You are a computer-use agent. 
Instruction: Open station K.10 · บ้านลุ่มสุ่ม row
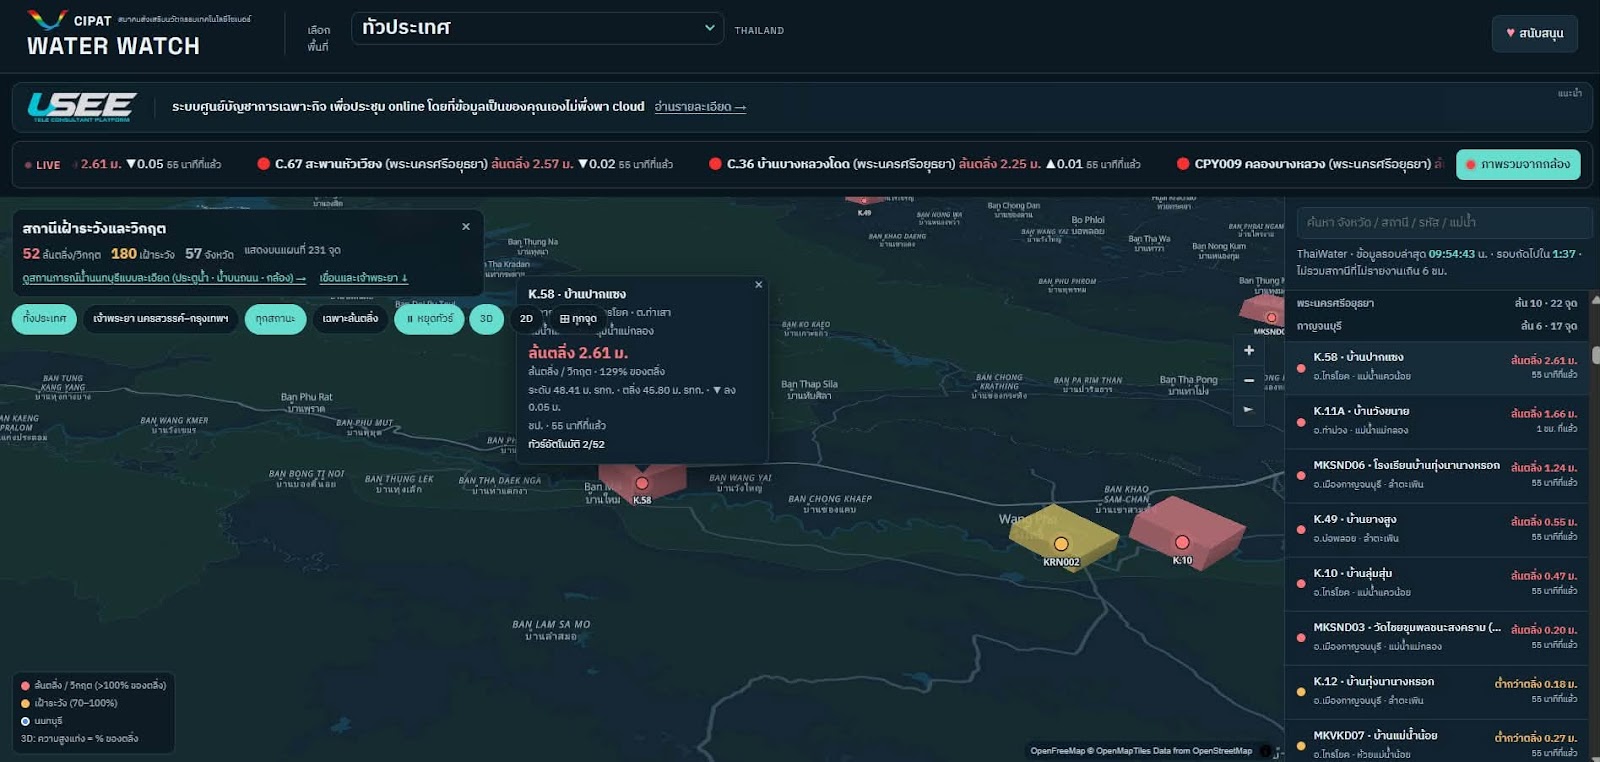tap(1436, 582)
